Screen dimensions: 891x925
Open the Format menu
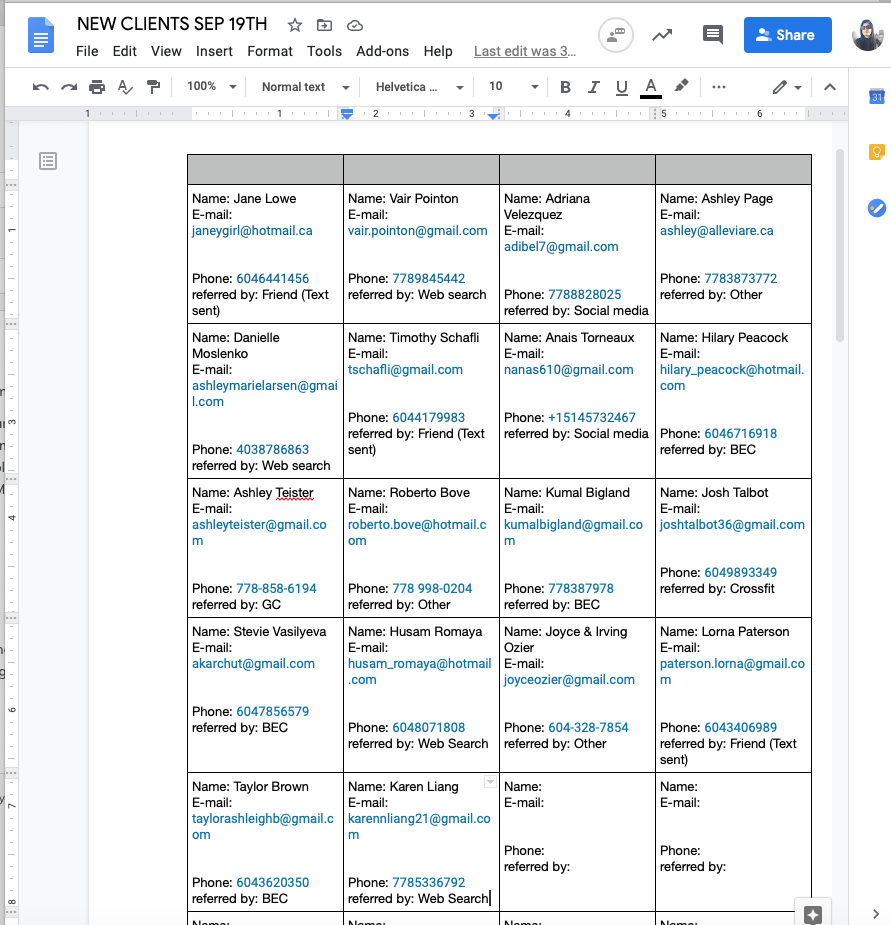[270, 51]
